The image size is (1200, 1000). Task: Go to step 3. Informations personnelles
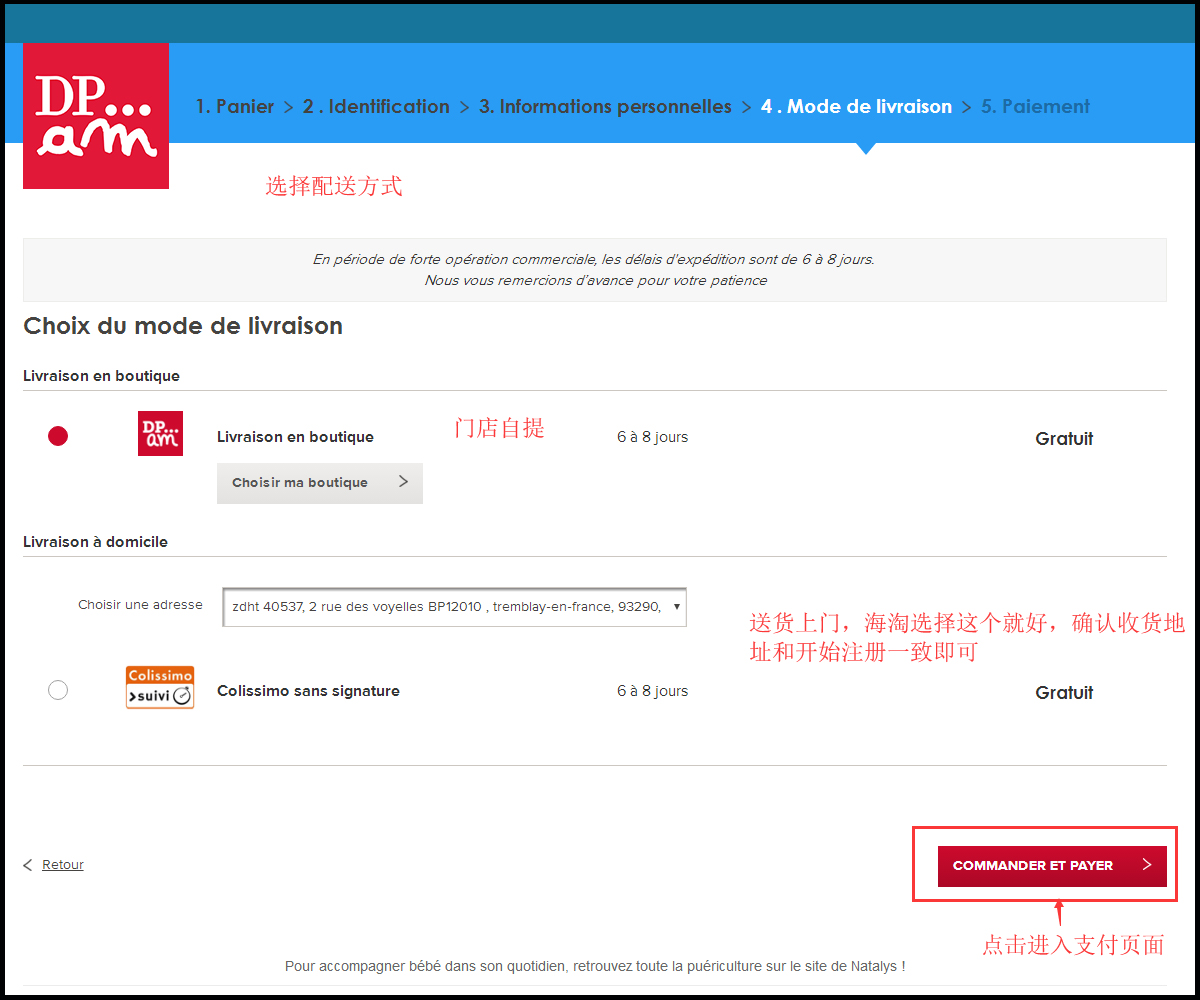coord(605,106)
